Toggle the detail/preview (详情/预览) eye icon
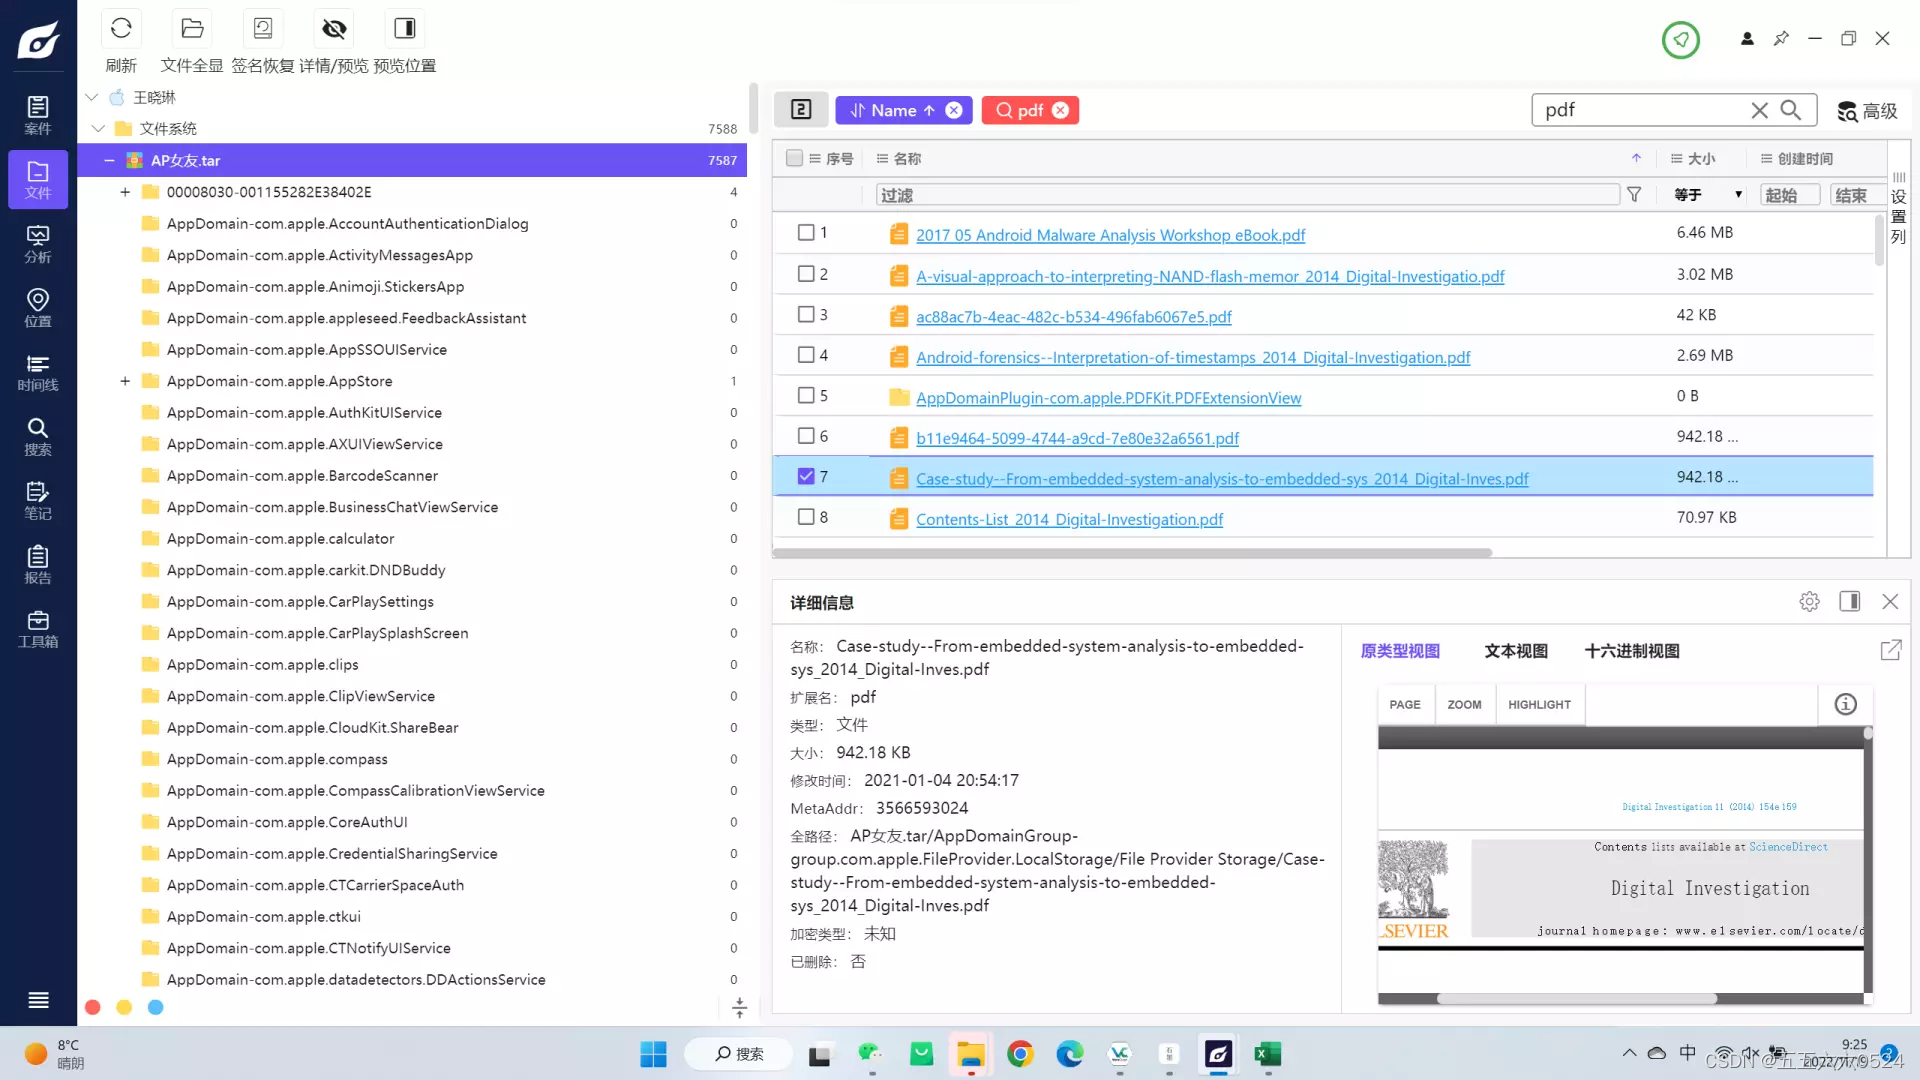Image resolution: width=1920 pixels, height=1080 pixels. (334, 29)
